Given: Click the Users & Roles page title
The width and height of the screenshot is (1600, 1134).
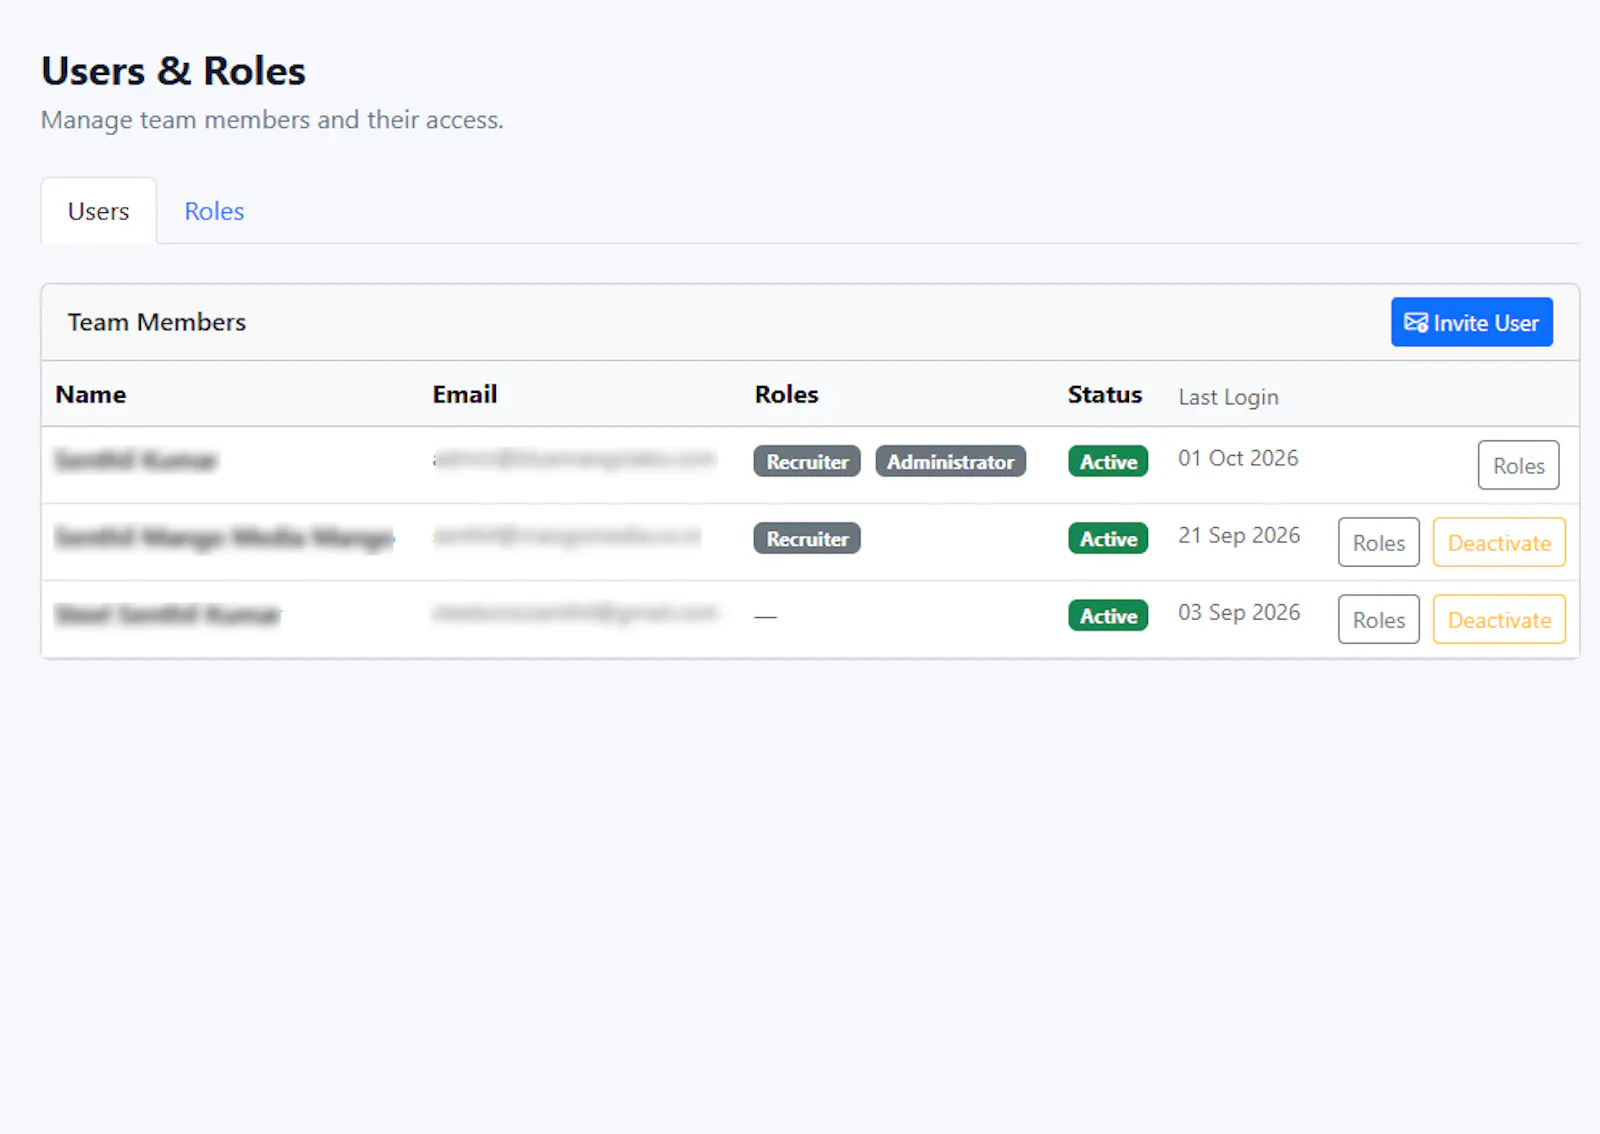Looking at the screenshot, I should (x=173, y=71).
